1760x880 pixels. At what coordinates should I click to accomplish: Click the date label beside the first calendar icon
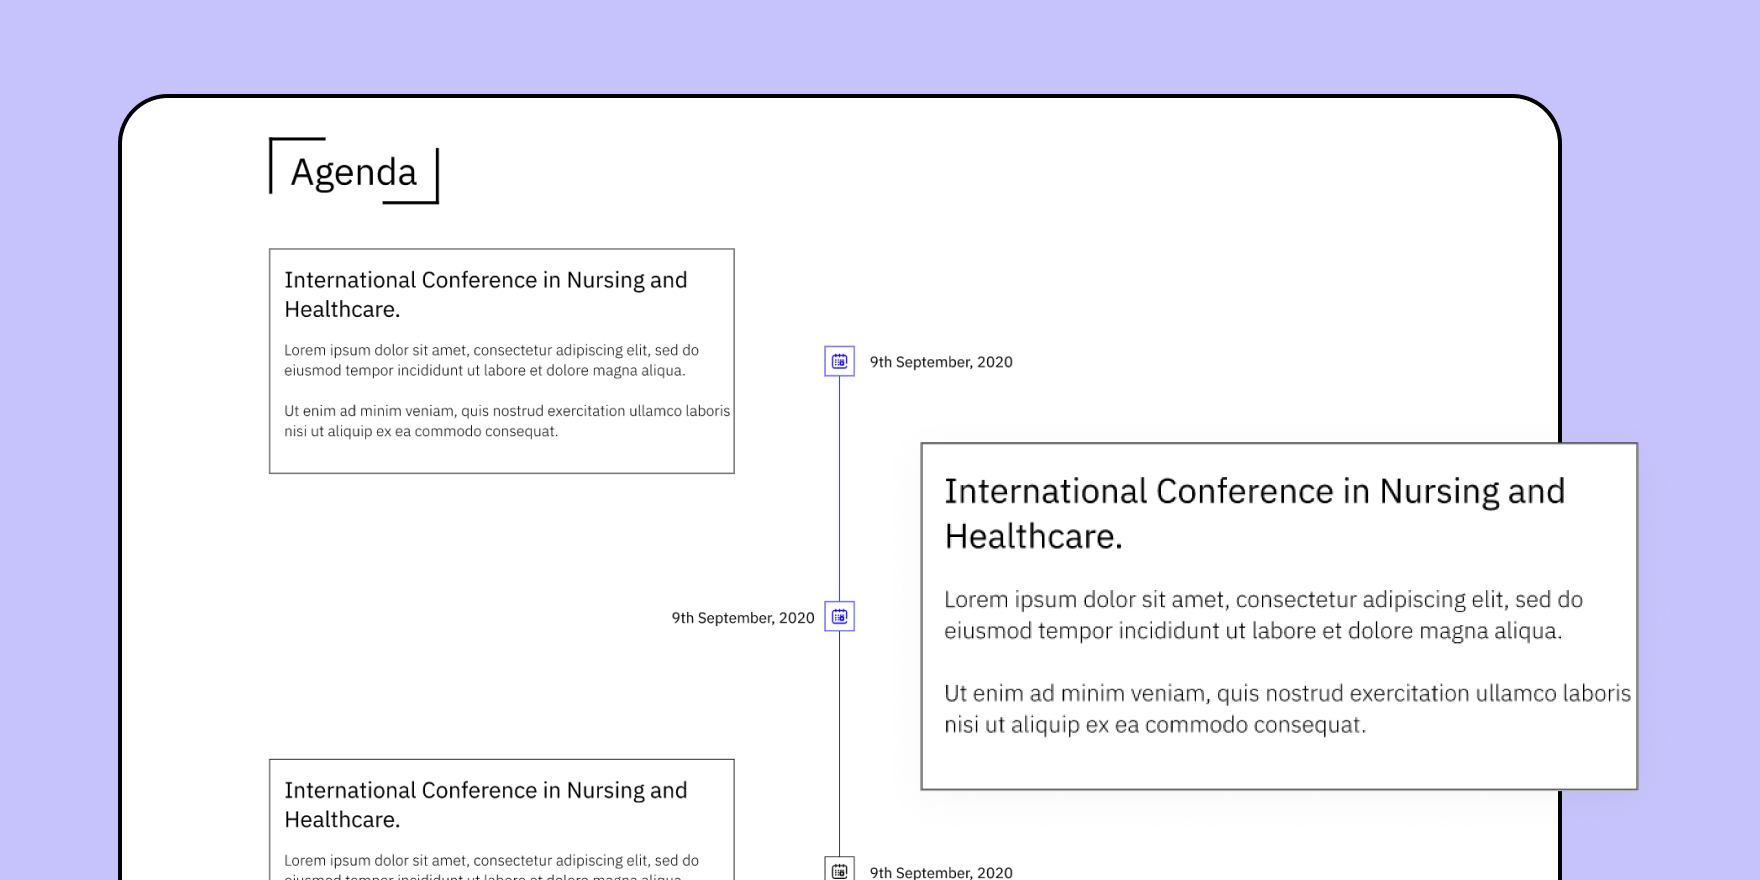click(x=940, y=362)
